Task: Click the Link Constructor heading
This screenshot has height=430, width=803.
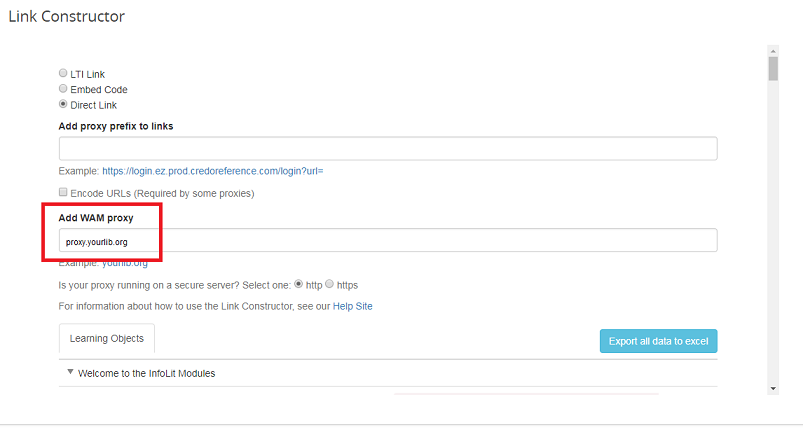Action: coord(67,16)
